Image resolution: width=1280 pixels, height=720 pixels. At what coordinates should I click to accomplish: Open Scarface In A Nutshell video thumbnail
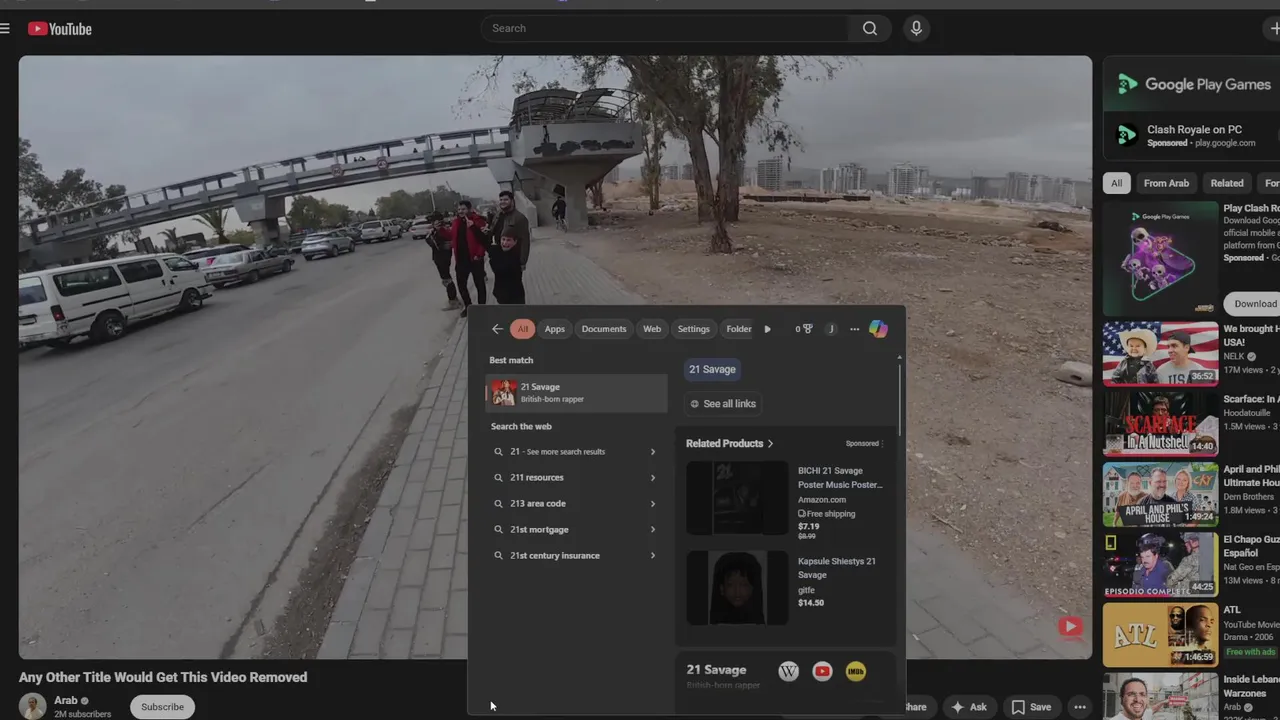[1161, 423]
